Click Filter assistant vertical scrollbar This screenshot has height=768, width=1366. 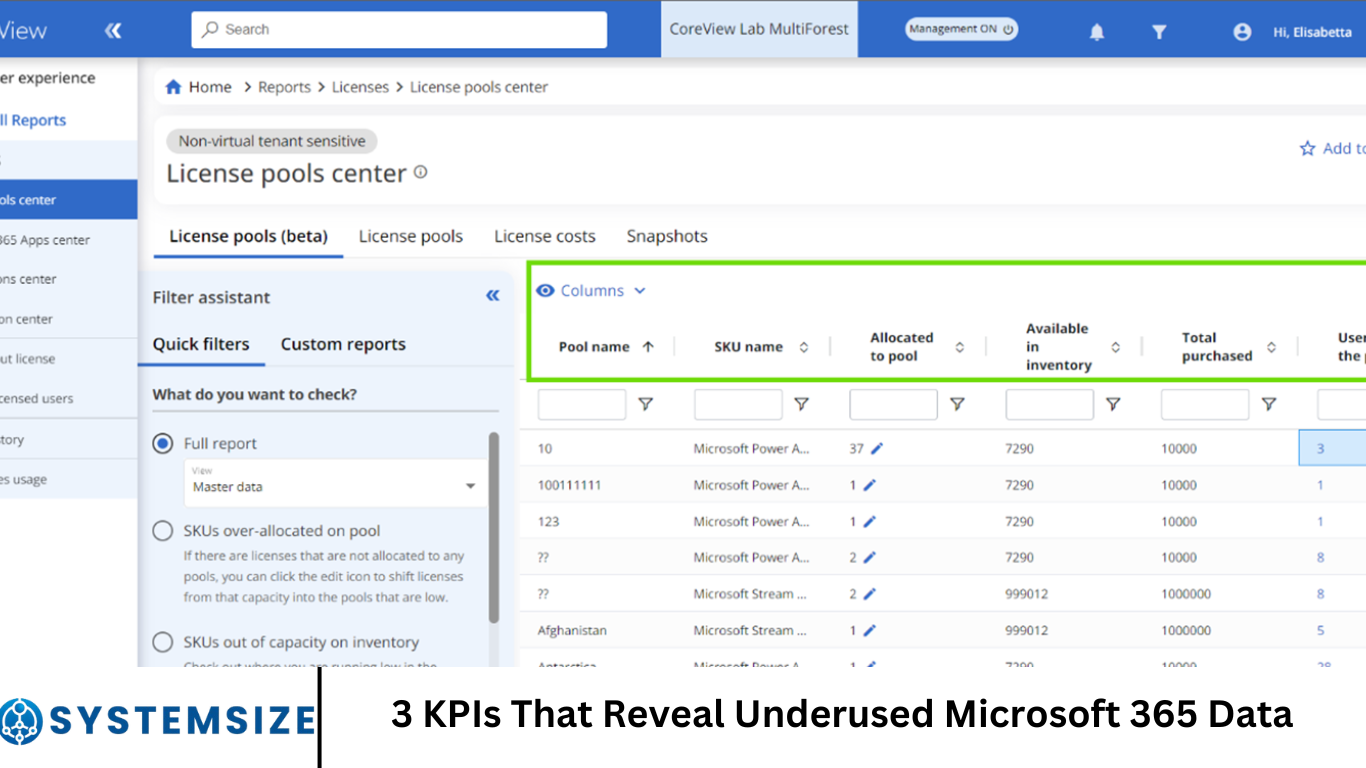click(493, 527)
